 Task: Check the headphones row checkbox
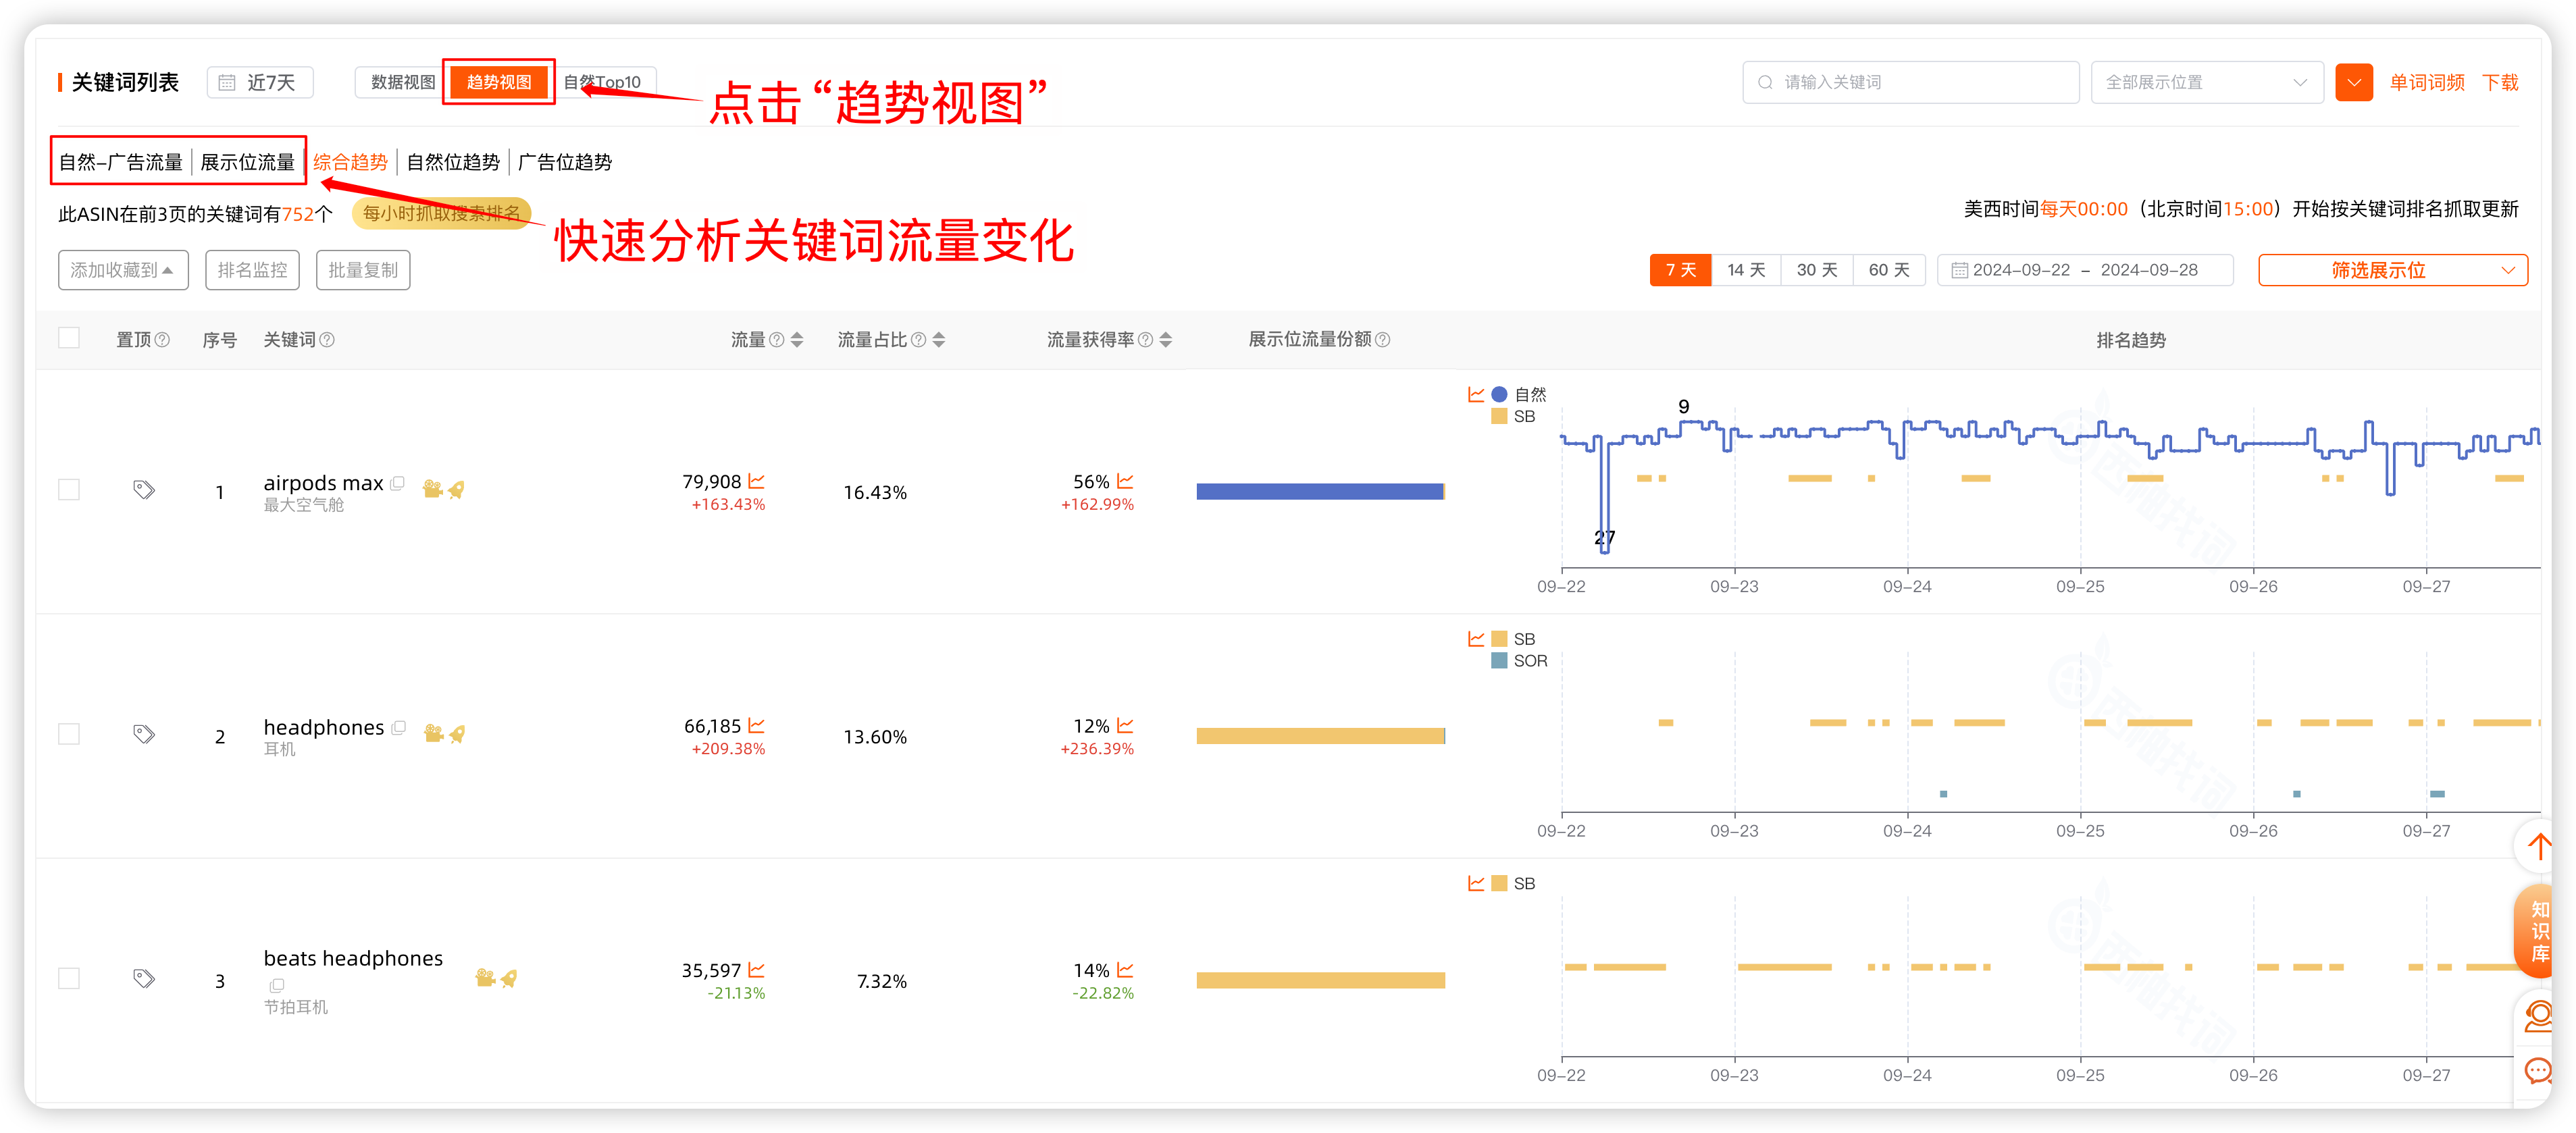coord(69,734)
